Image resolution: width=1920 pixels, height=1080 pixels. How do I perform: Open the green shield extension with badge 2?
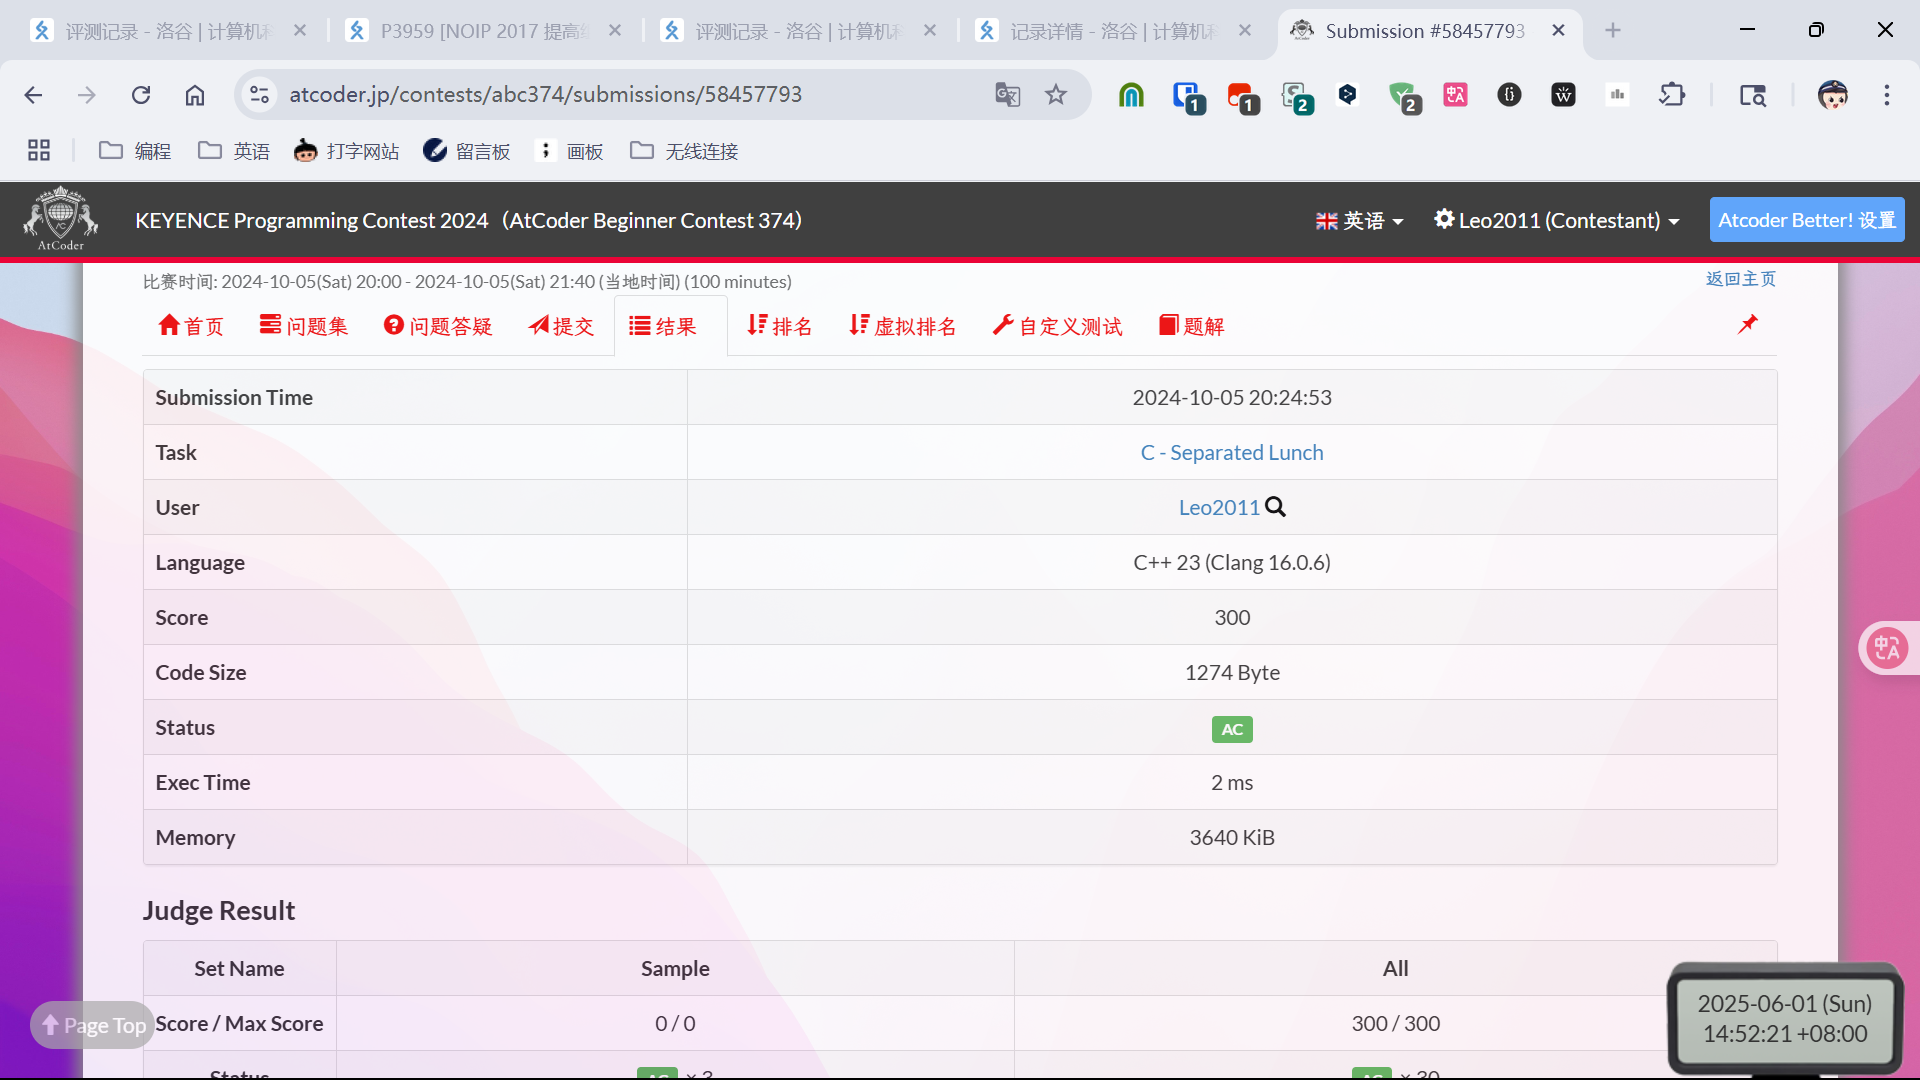point(1404,96)
